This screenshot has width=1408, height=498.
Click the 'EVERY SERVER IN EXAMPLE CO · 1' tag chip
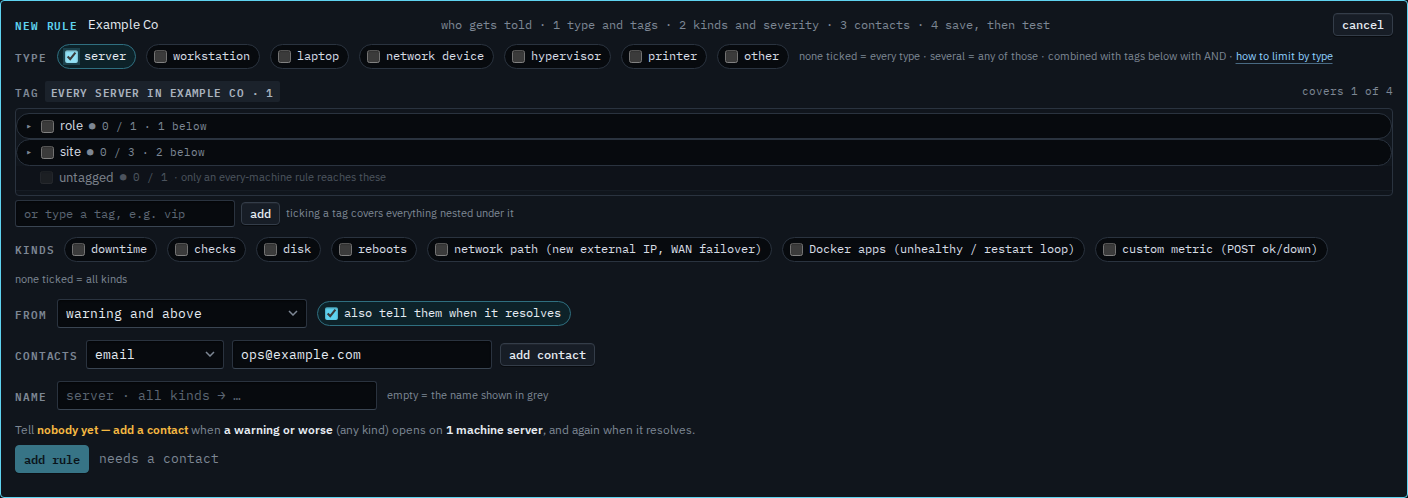click(x=162, y=93)
